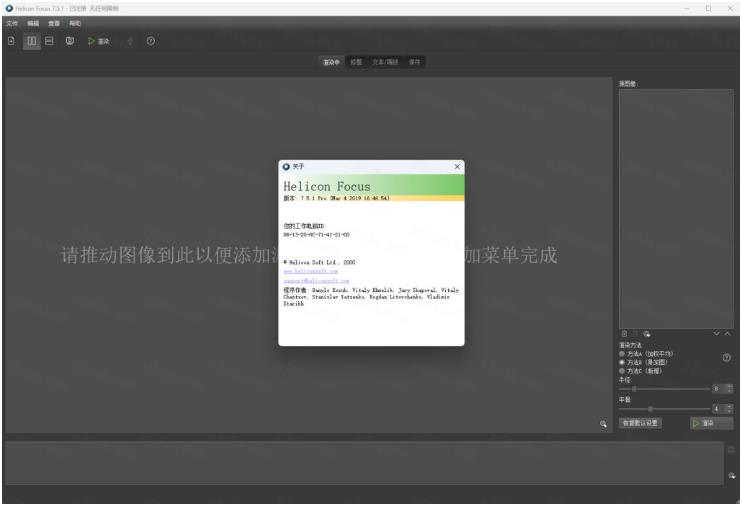
Task: Close the 关于 about dialog
Action: pos(457,167)
